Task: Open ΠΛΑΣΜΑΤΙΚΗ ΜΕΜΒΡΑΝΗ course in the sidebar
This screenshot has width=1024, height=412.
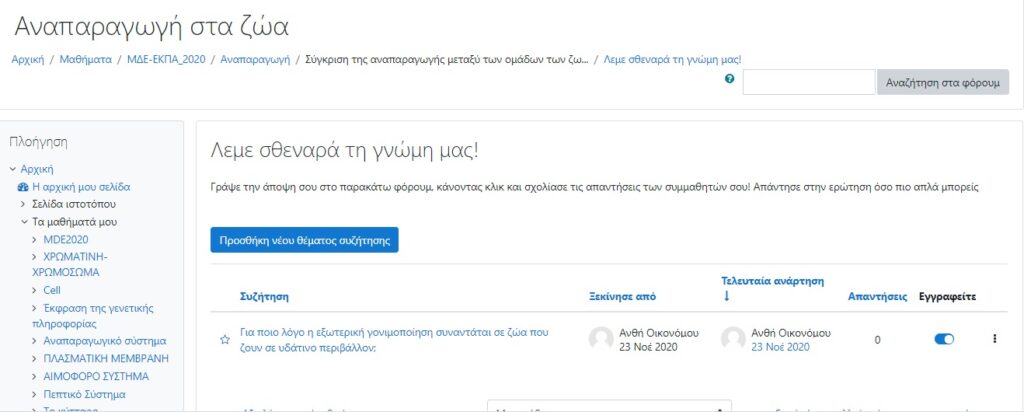Action: [x=106, y=358]
